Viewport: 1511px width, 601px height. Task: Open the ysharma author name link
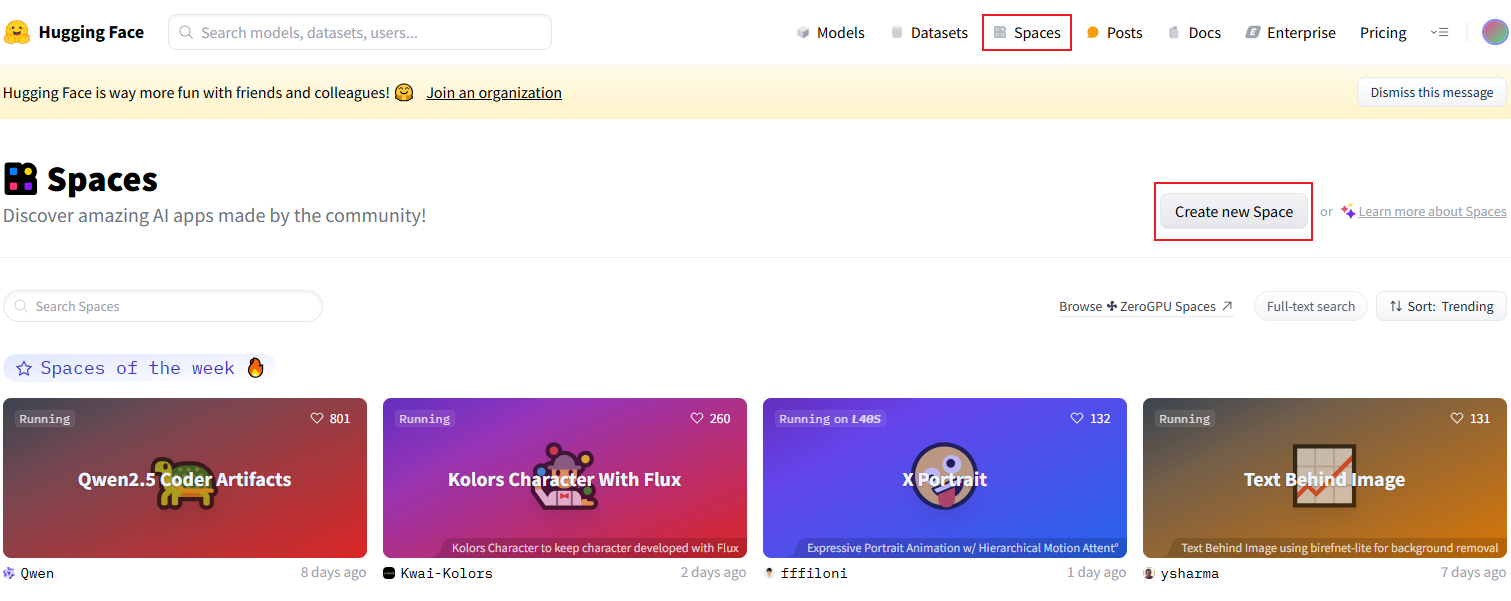tap(1189, 573)
